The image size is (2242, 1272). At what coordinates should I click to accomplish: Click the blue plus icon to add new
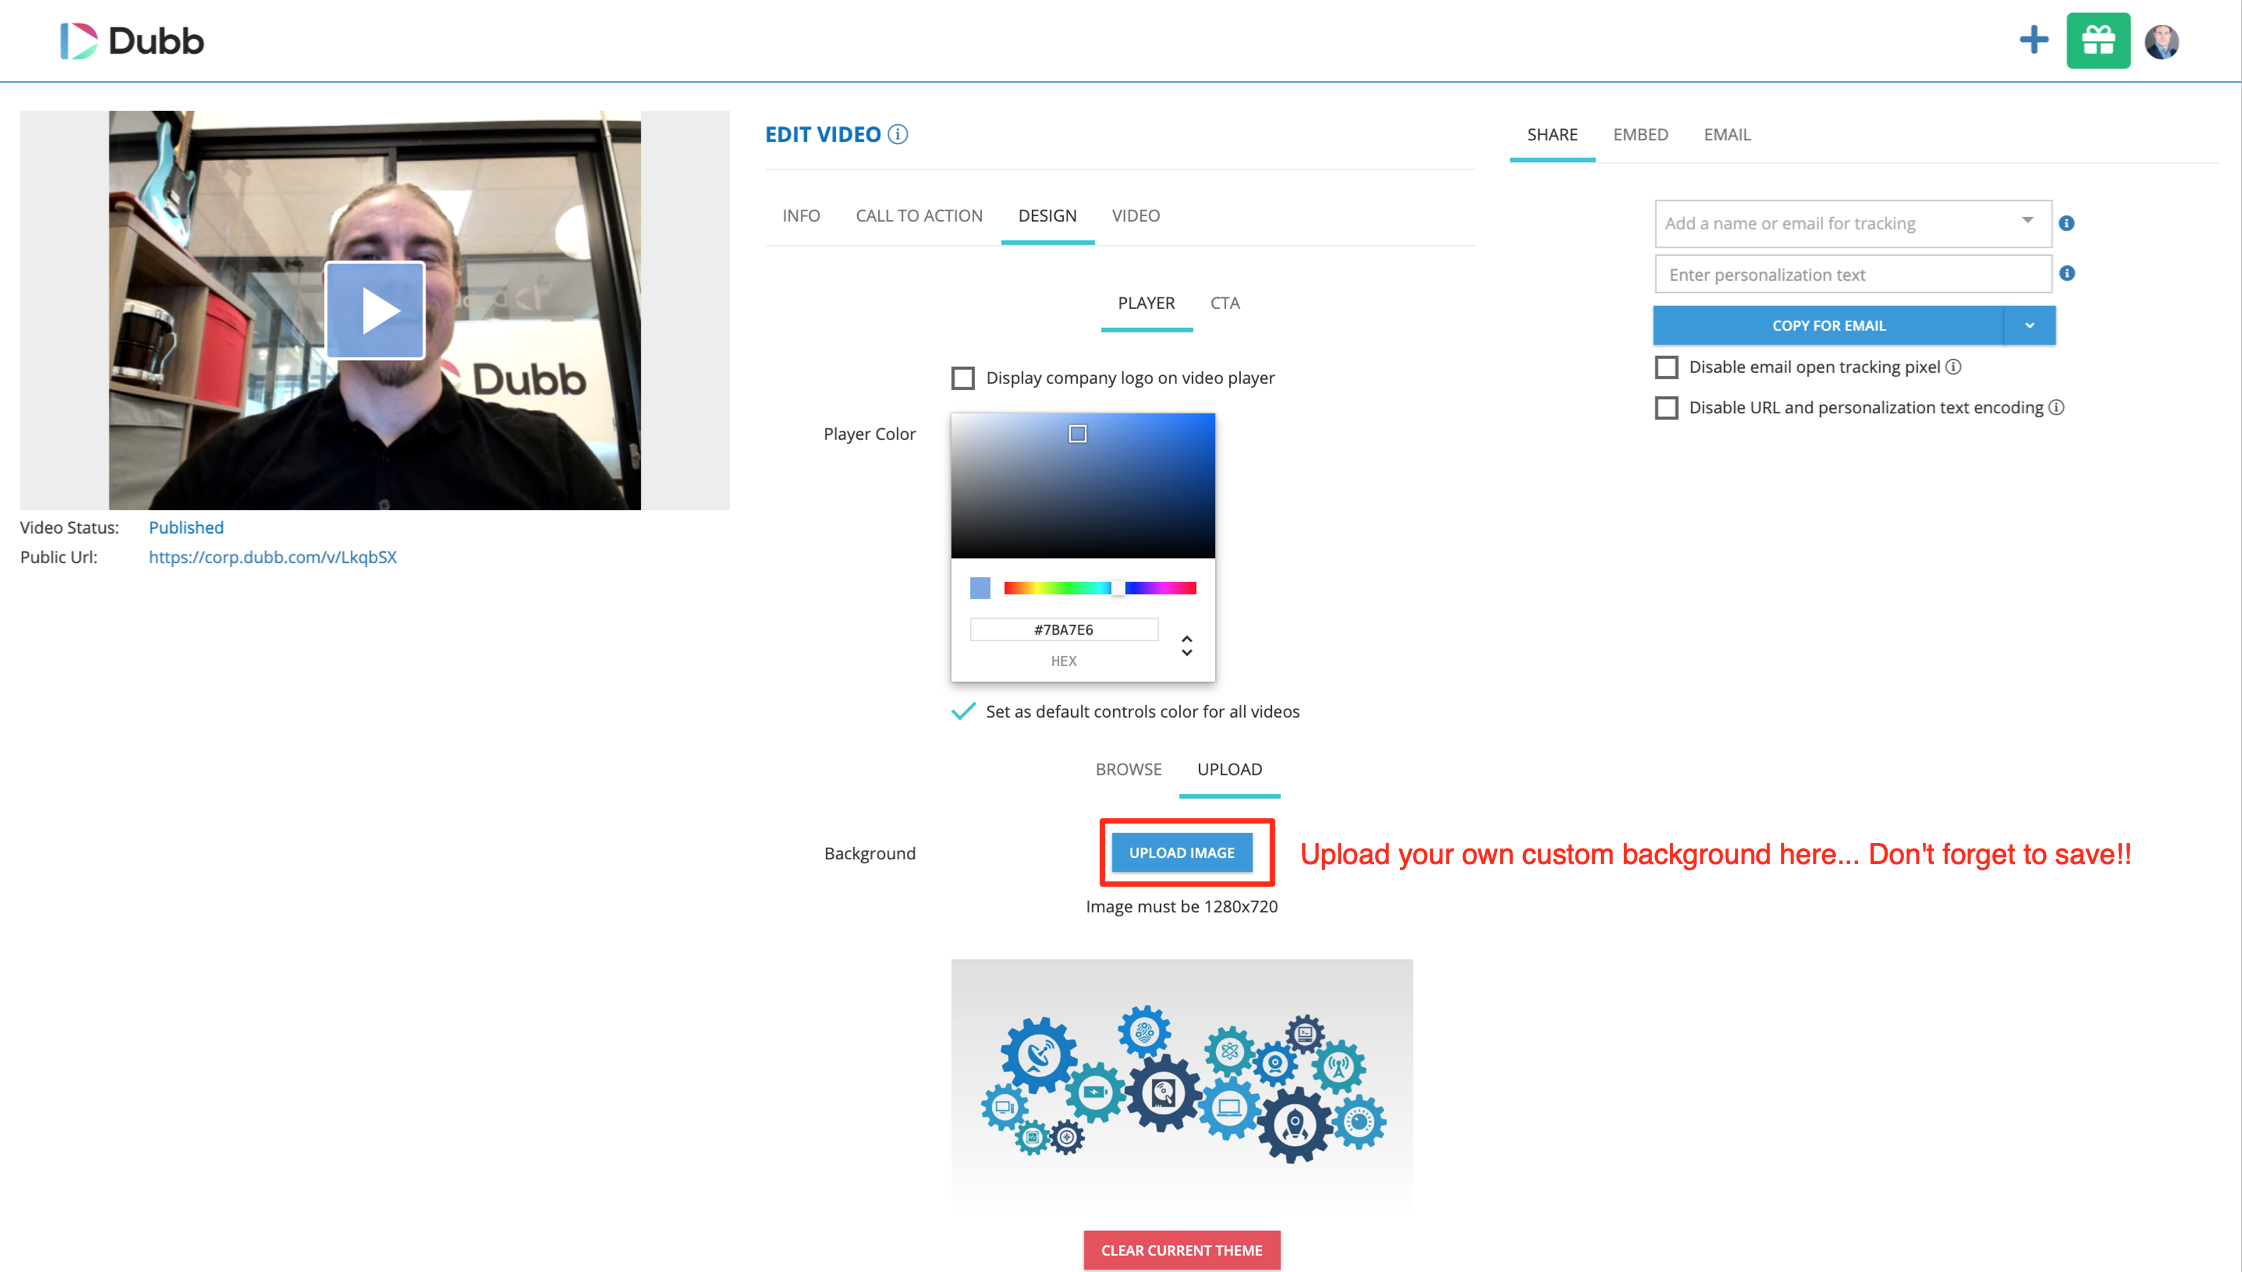[x=2033, y=40]
